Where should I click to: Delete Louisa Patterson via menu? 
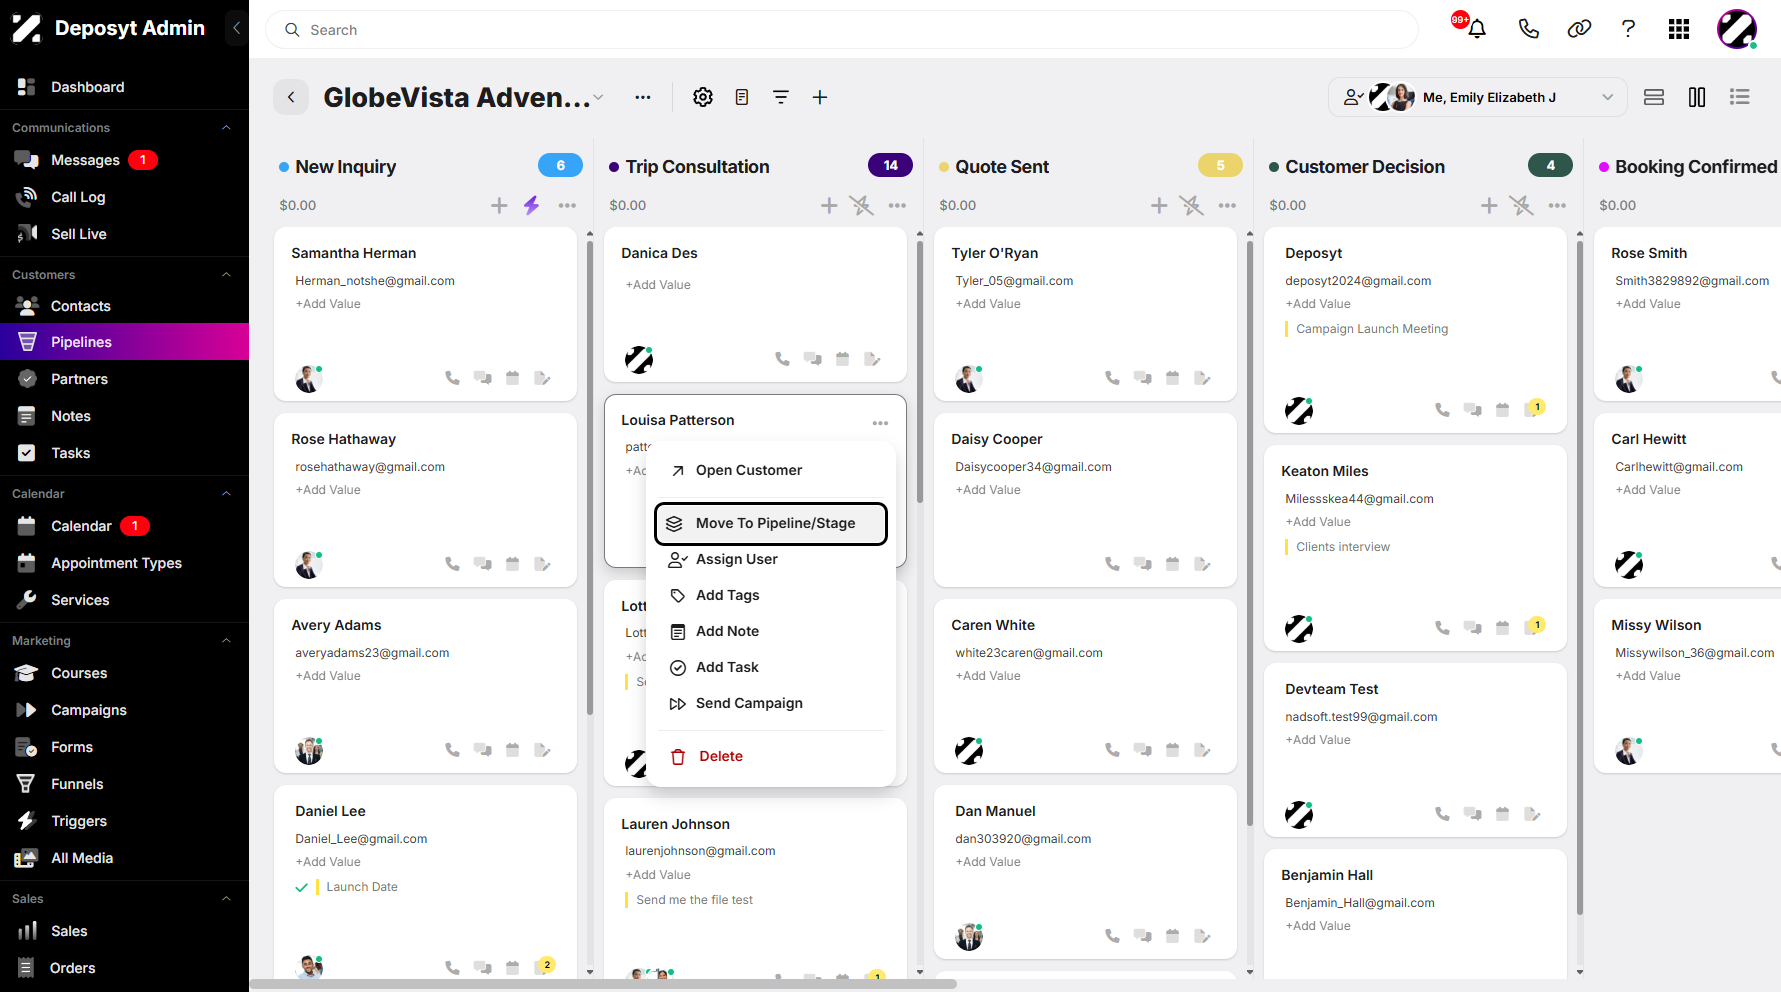[x=770, y=756]
